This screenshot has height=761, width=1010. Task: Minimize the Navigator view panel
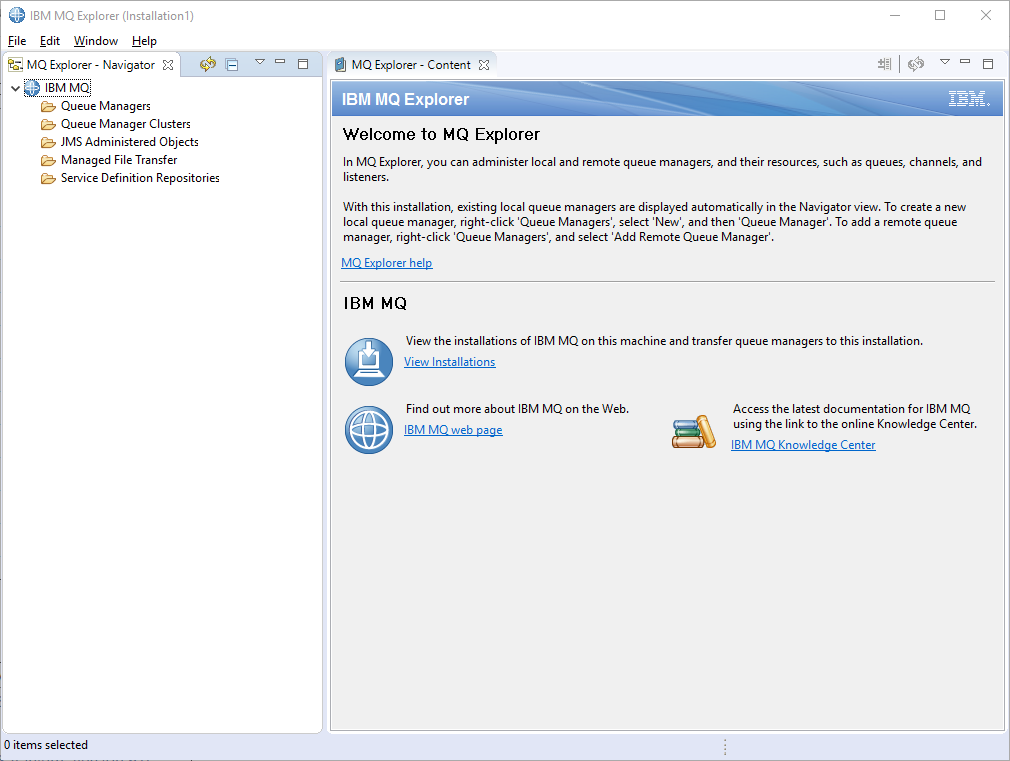[x=280, y=62]
